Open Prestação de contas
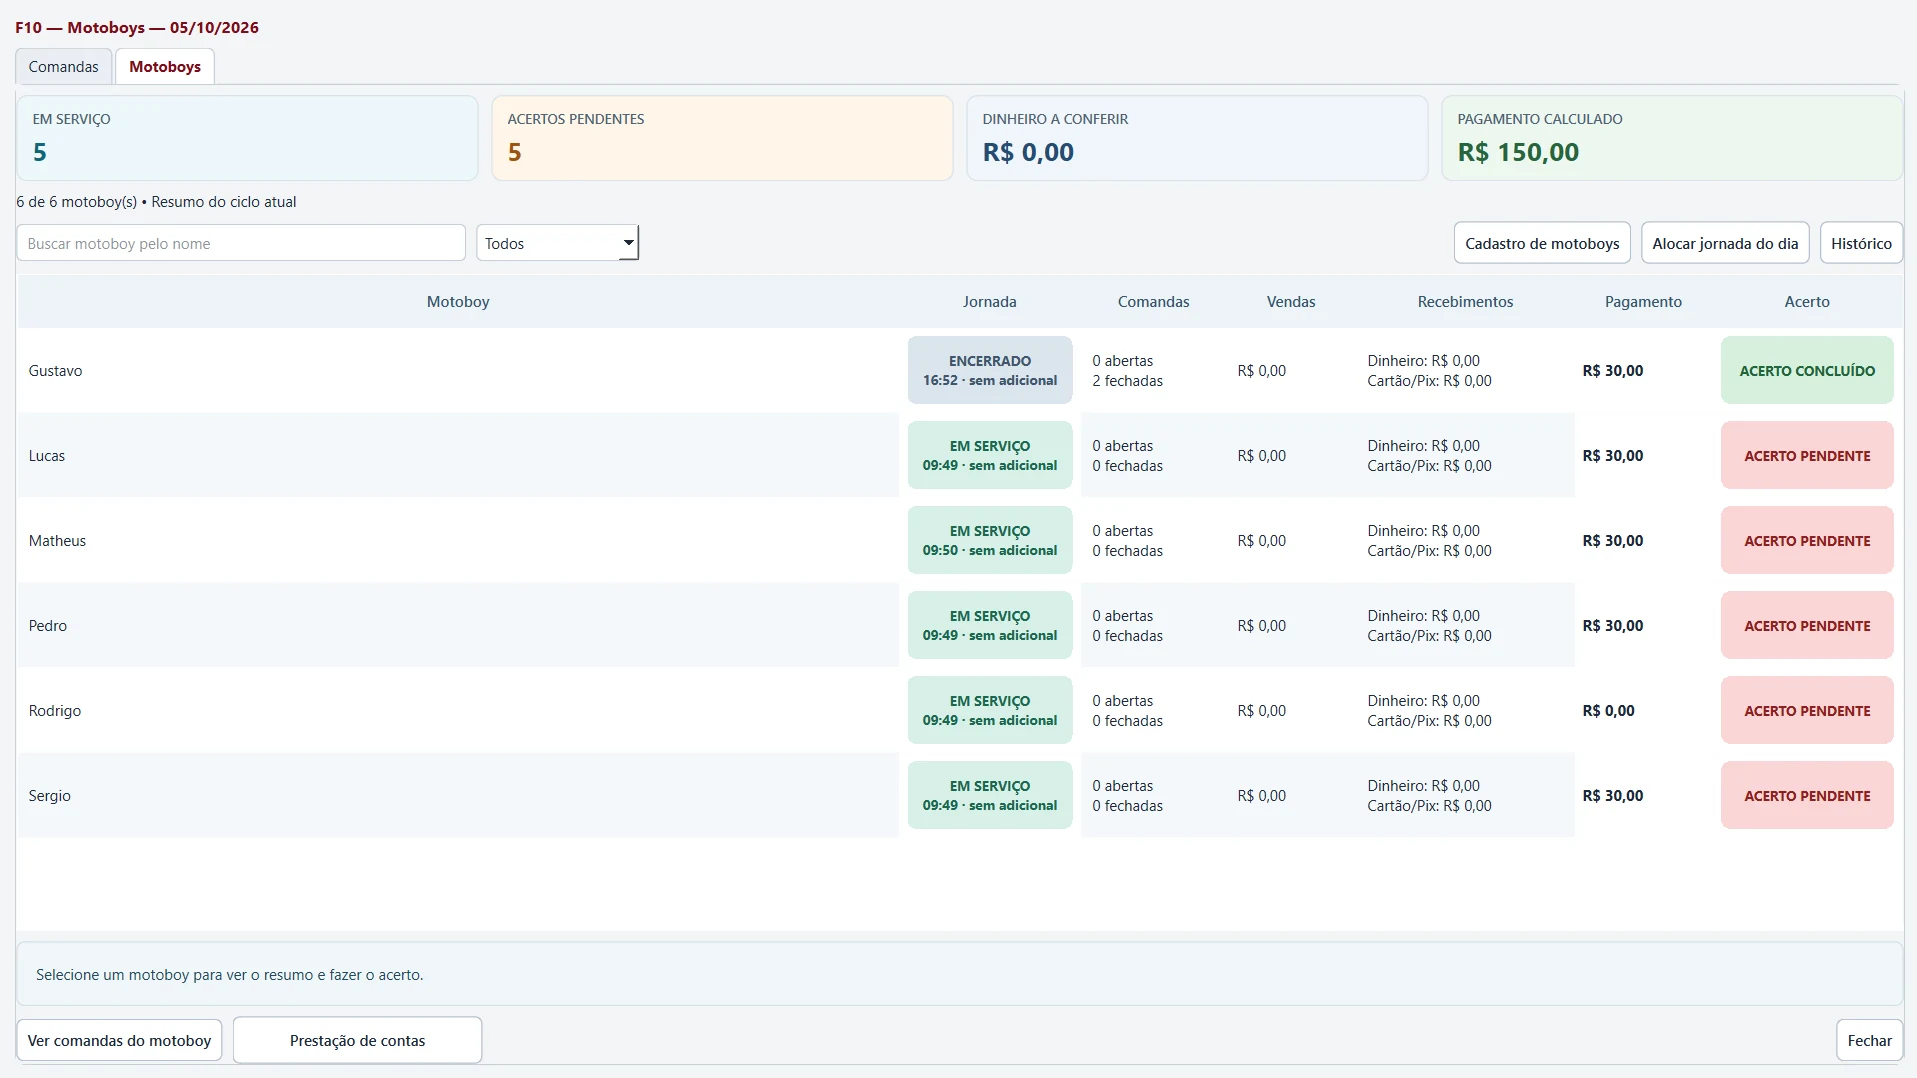 tap(357, 1040)
